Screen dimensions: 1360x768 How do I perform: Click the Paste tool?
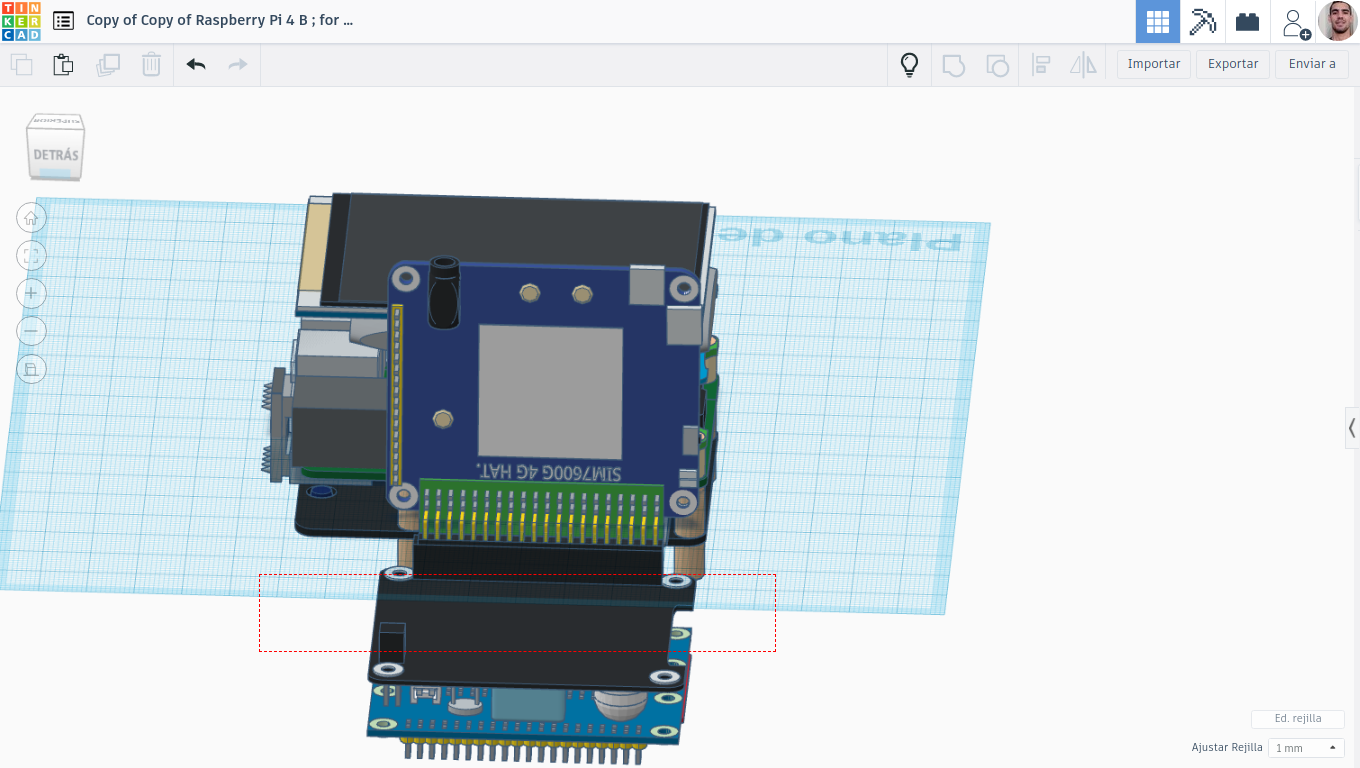pos(63,65)
